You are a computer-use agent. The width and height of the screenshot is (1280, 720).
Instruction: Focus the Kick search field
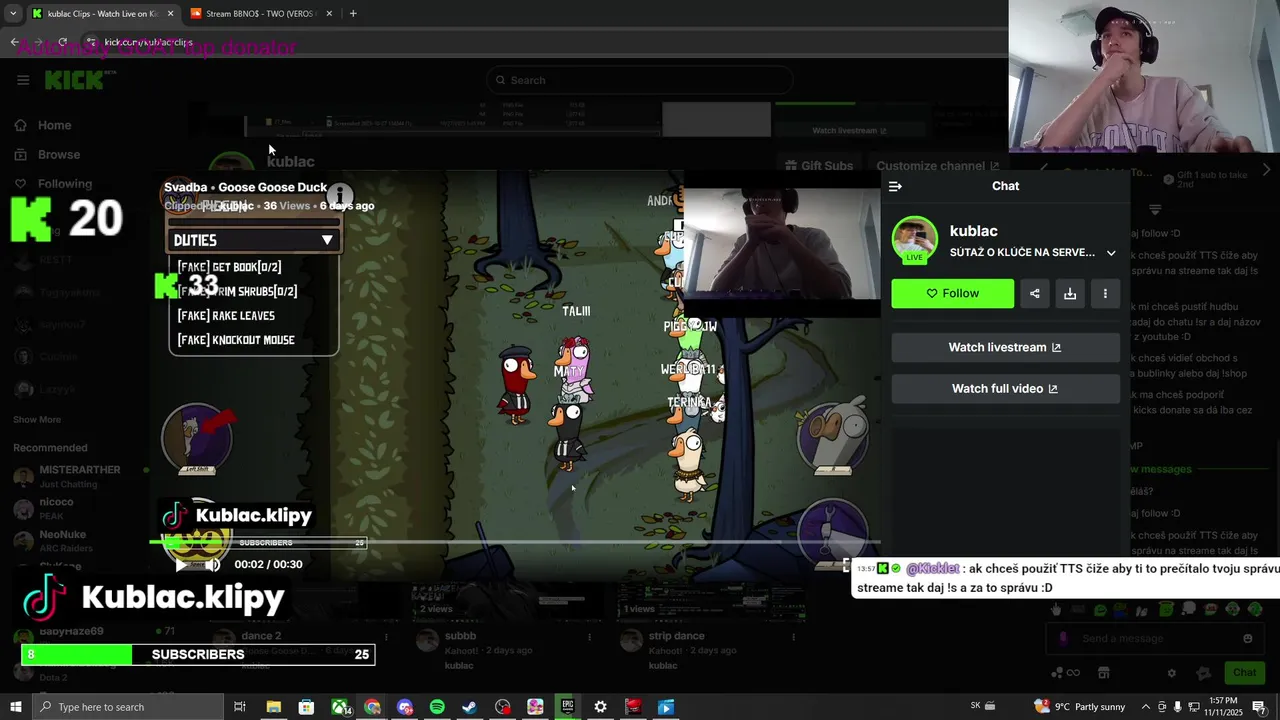point(640,80)
